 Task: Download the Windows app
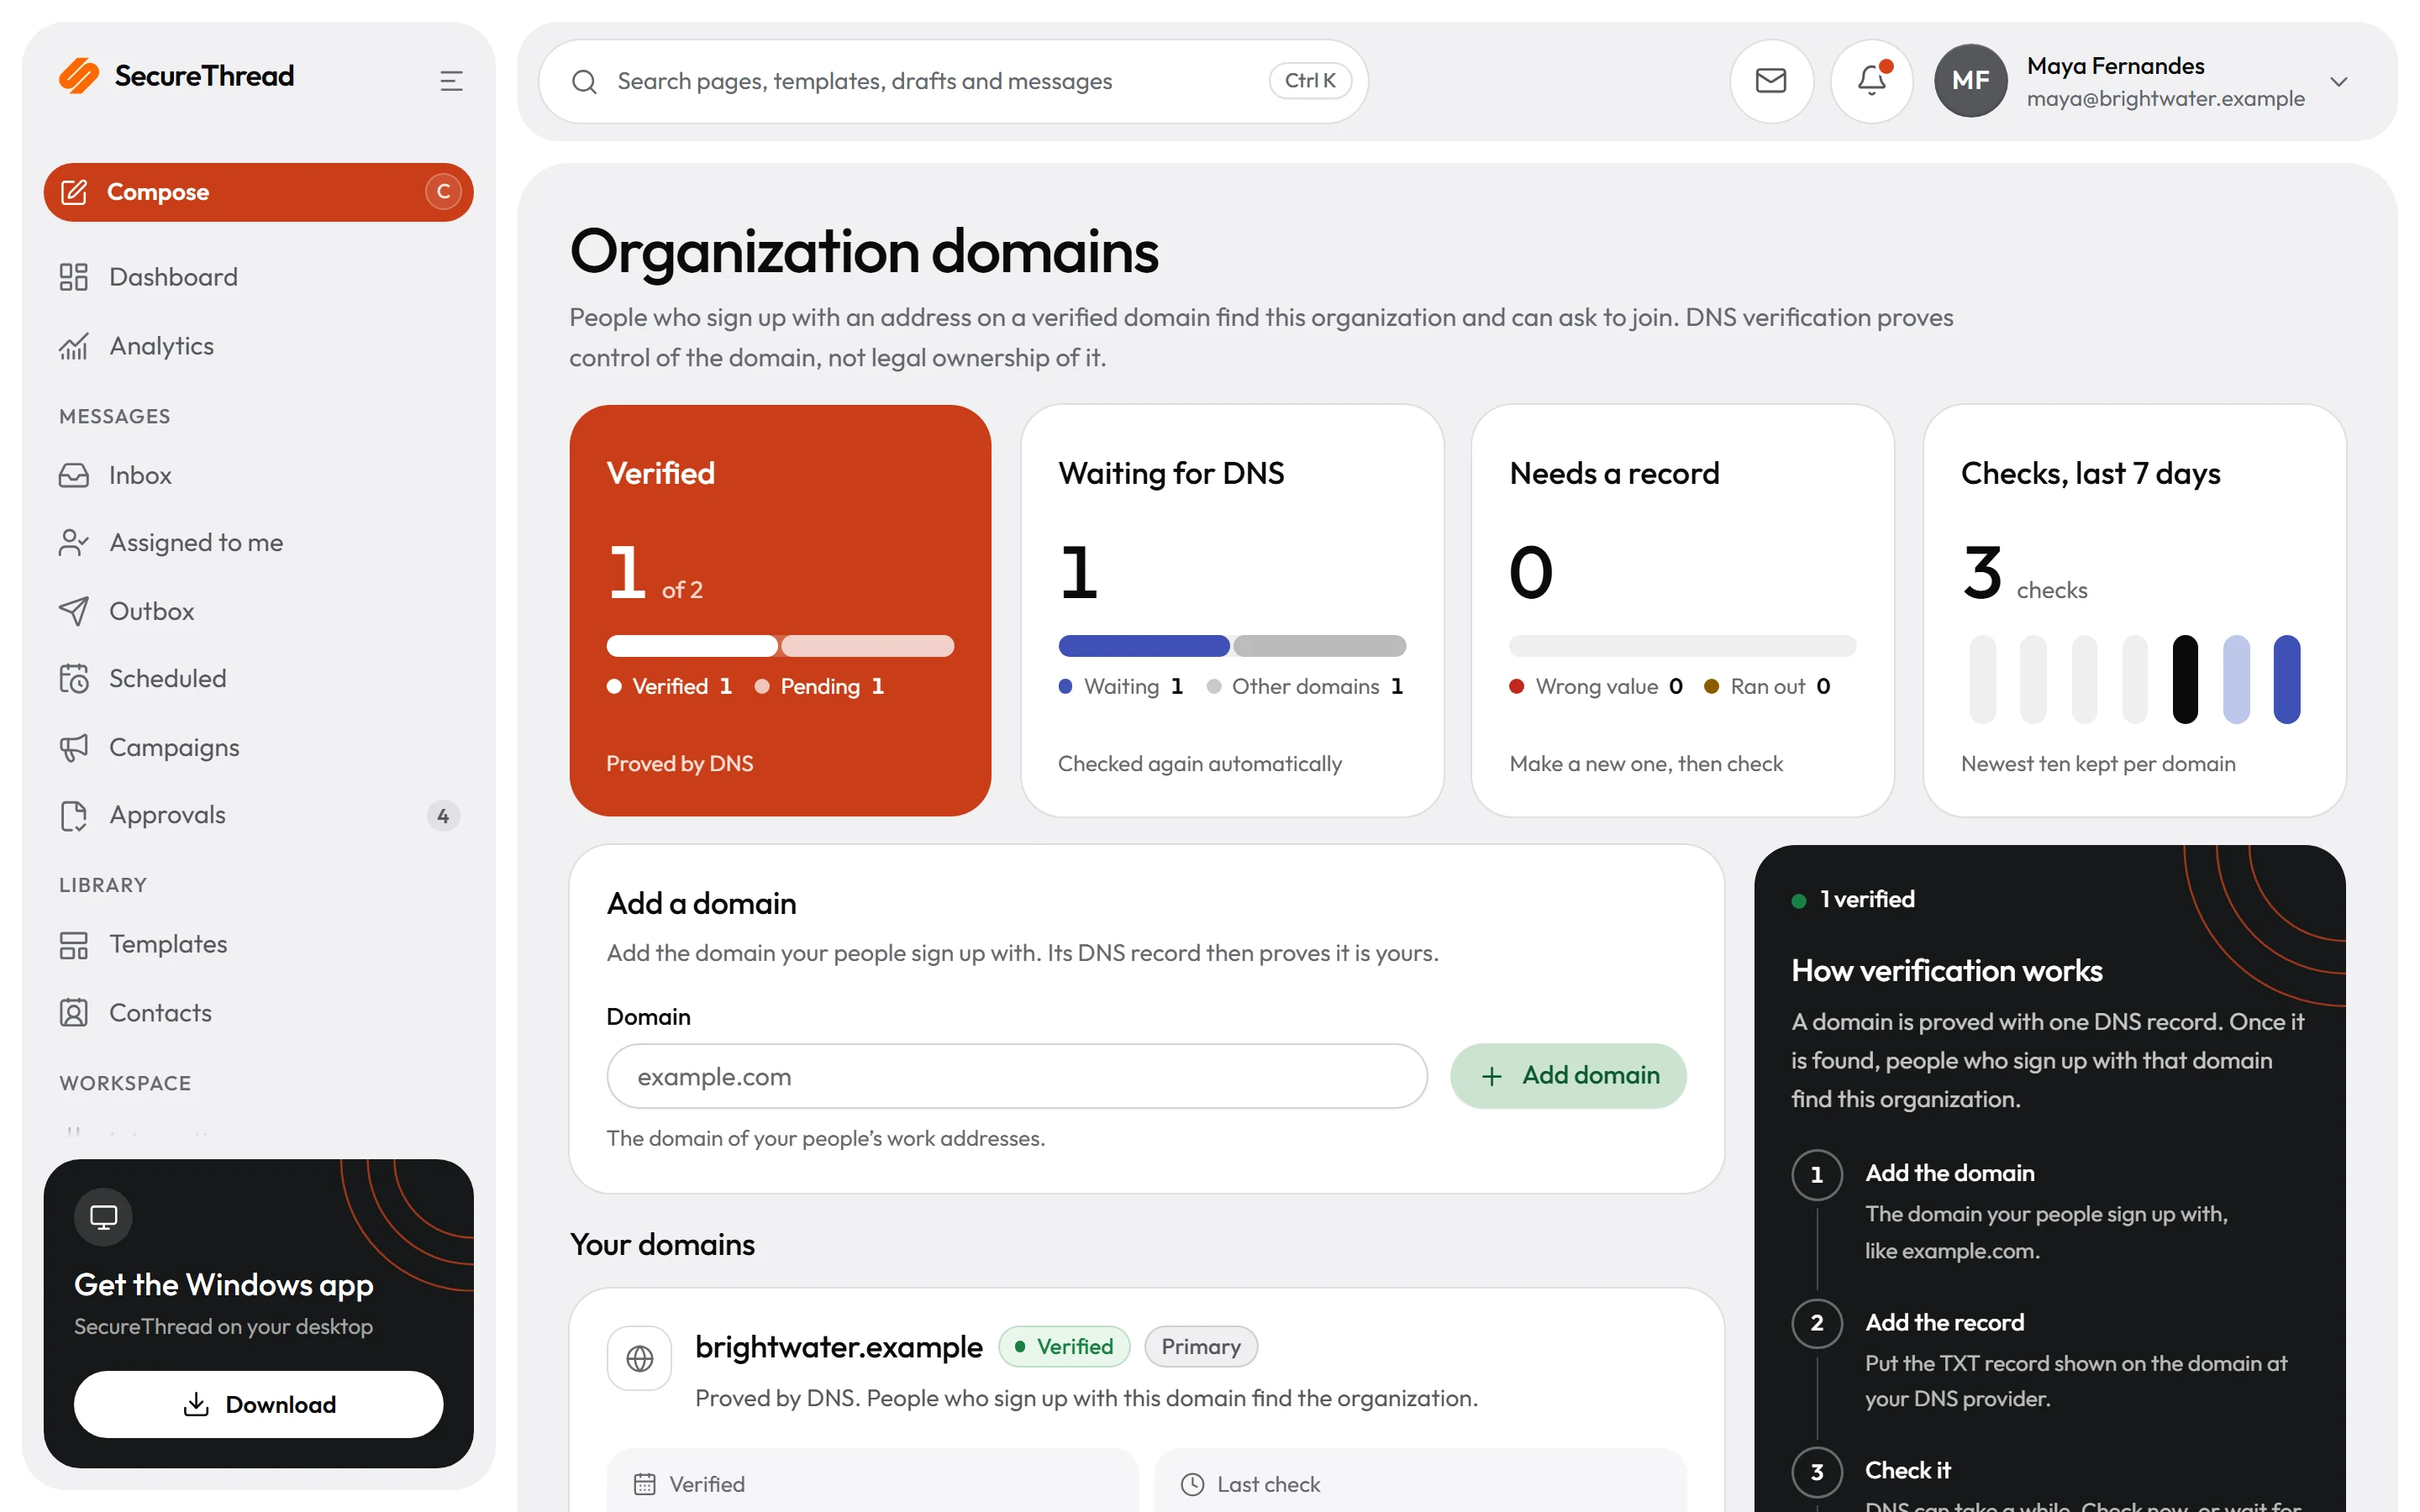tap(258, 1404)
